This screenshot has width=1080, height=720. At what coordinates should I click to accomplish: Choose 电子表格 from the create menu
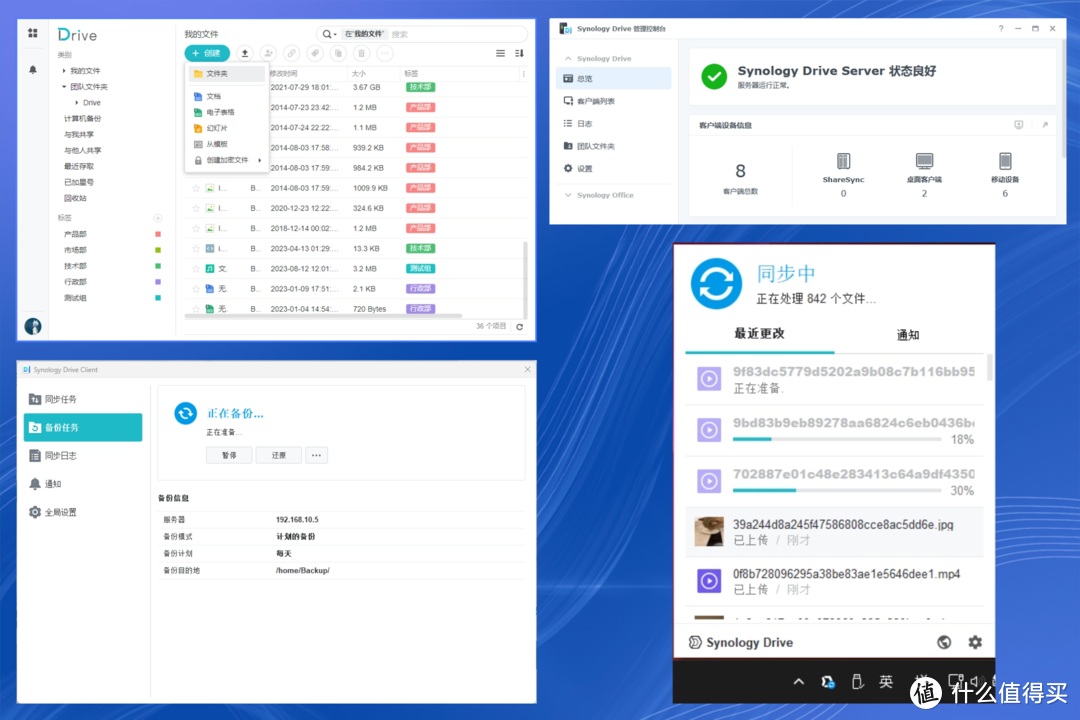coord(220,113)
